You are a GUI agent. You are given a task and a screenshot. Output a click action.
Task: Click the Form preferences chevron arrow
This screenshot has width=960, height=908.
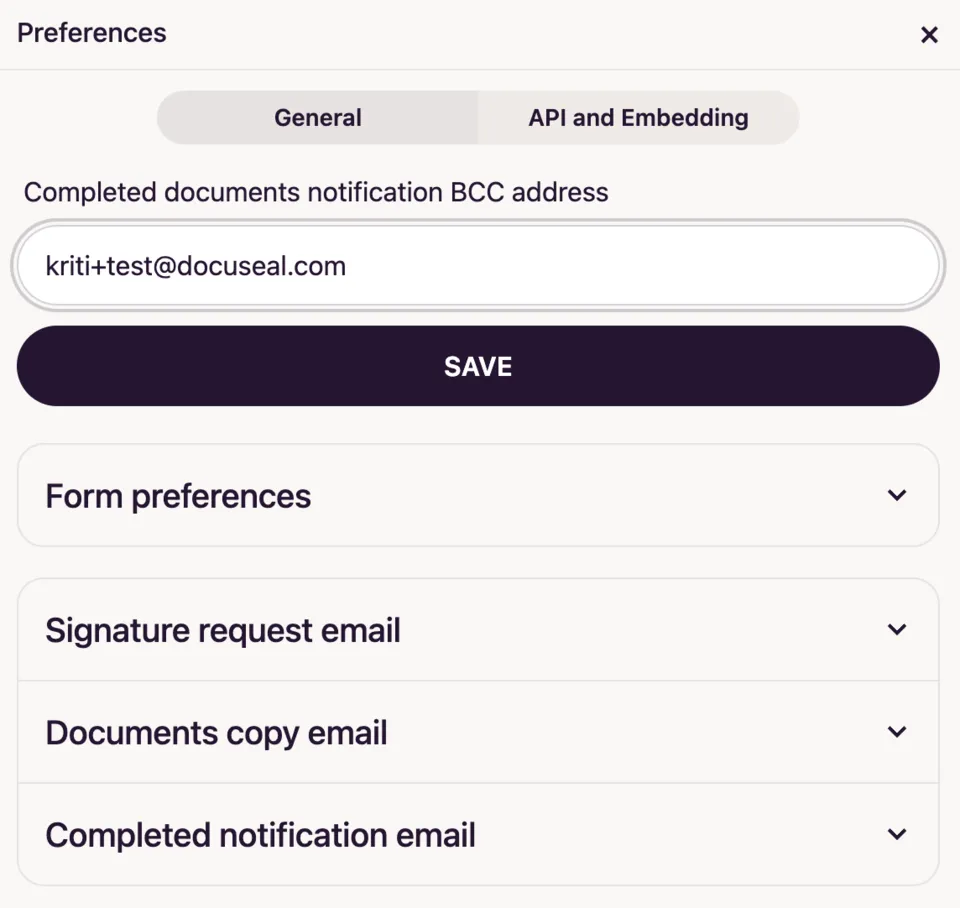click(x=897, y=495)
